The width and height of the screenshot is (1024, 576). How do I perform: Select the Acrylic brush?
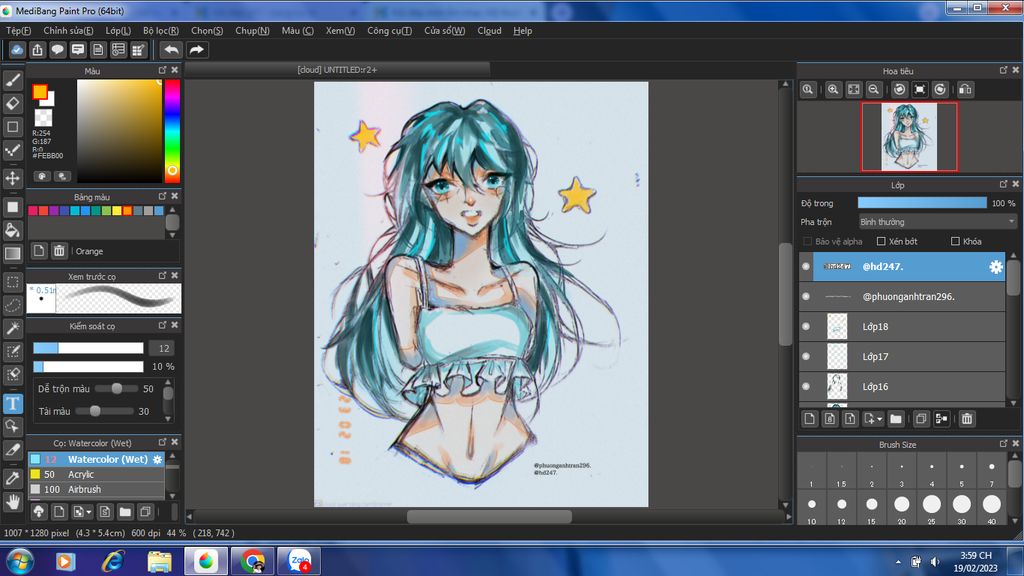(81, 474)
